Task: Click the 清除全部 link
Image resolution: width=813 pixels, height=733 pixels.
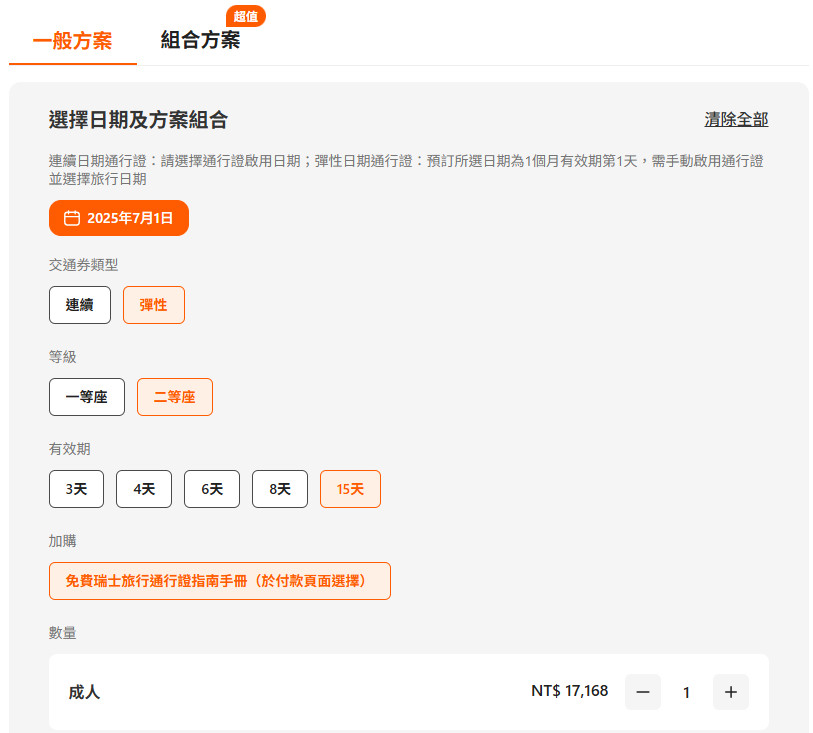Action: (736, 120)
